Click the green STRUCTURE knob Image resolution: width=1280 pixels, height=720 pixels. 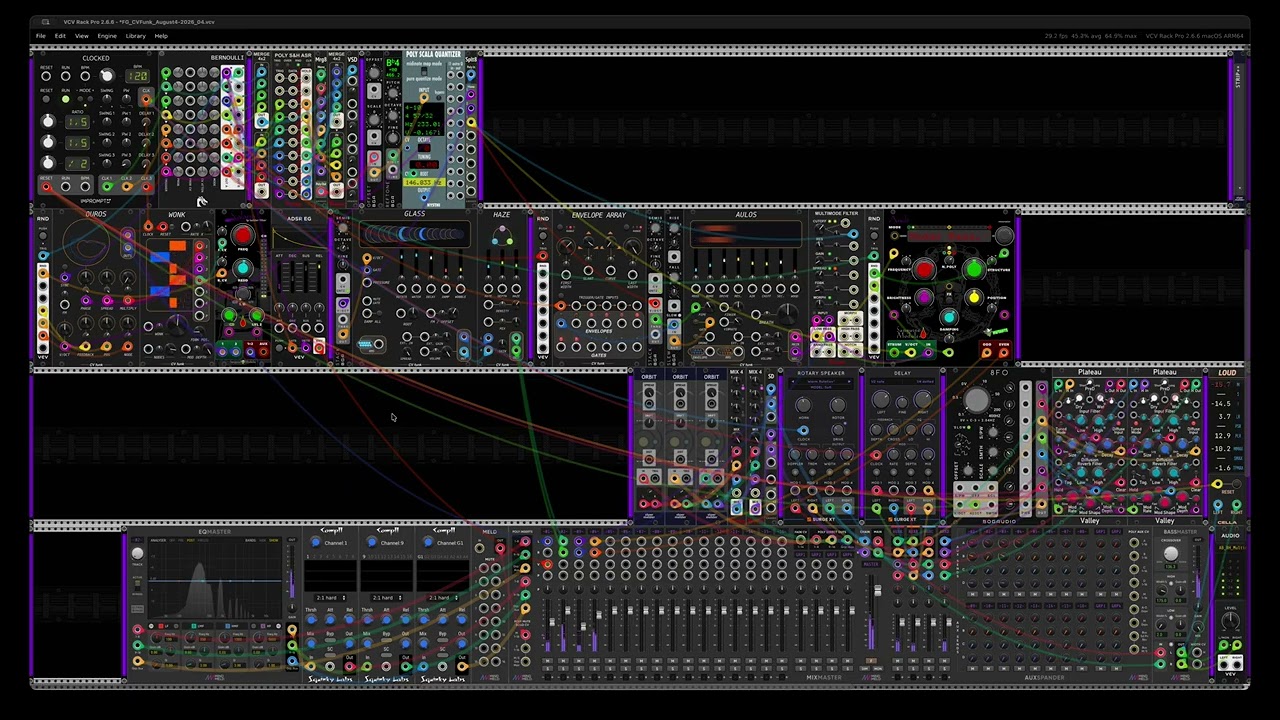(973, 269)
